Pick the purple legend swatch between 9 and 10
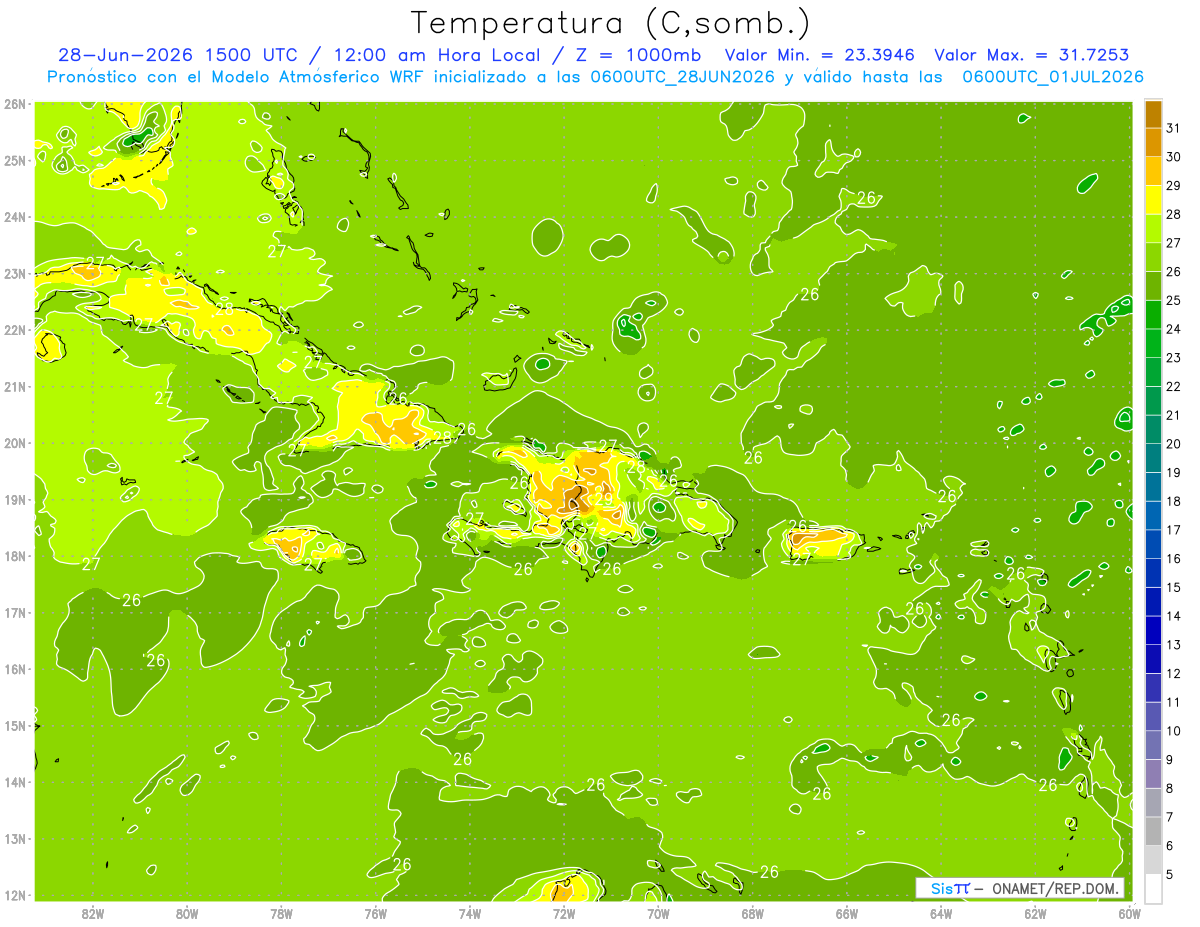Image resolution: width=1200 pixels, height=927 pixels. pyautogui.click(x=1153, y=746)
